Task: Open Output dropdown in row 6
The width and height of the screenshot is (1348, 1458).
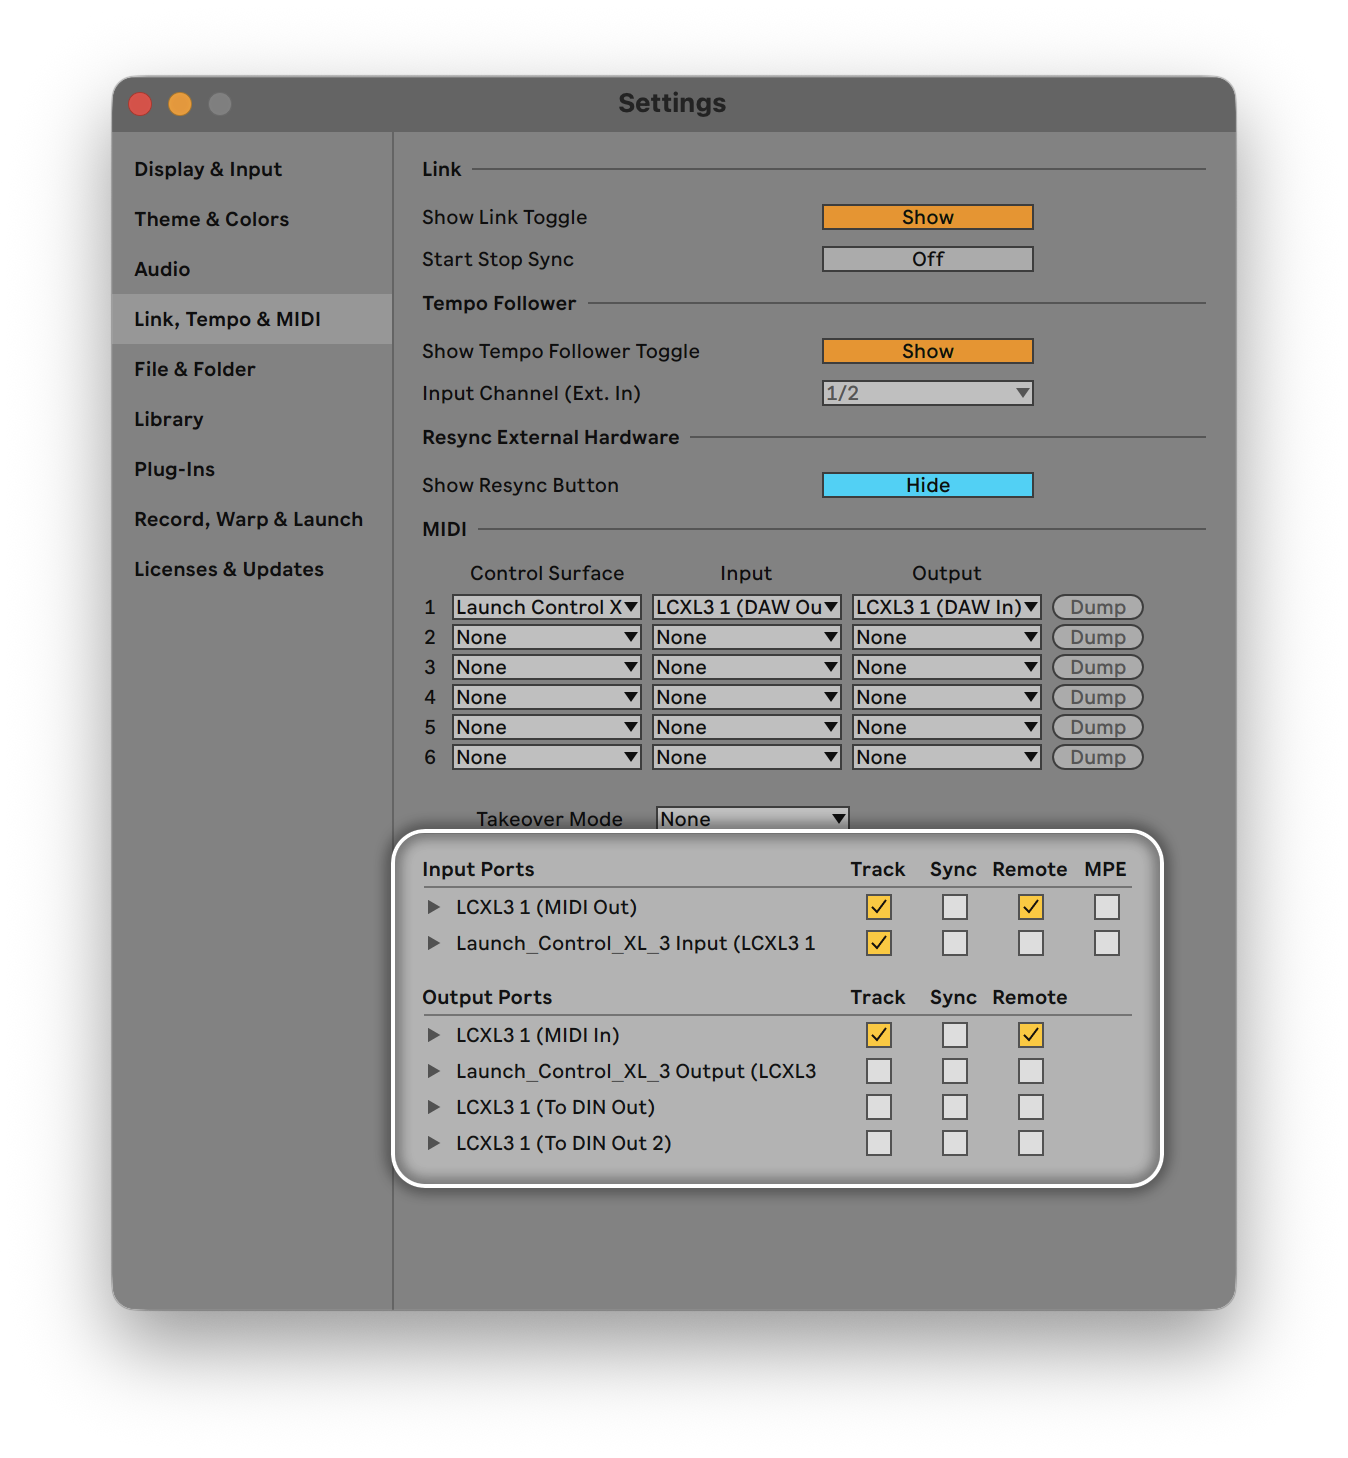Action: click(x=947, y=757)
